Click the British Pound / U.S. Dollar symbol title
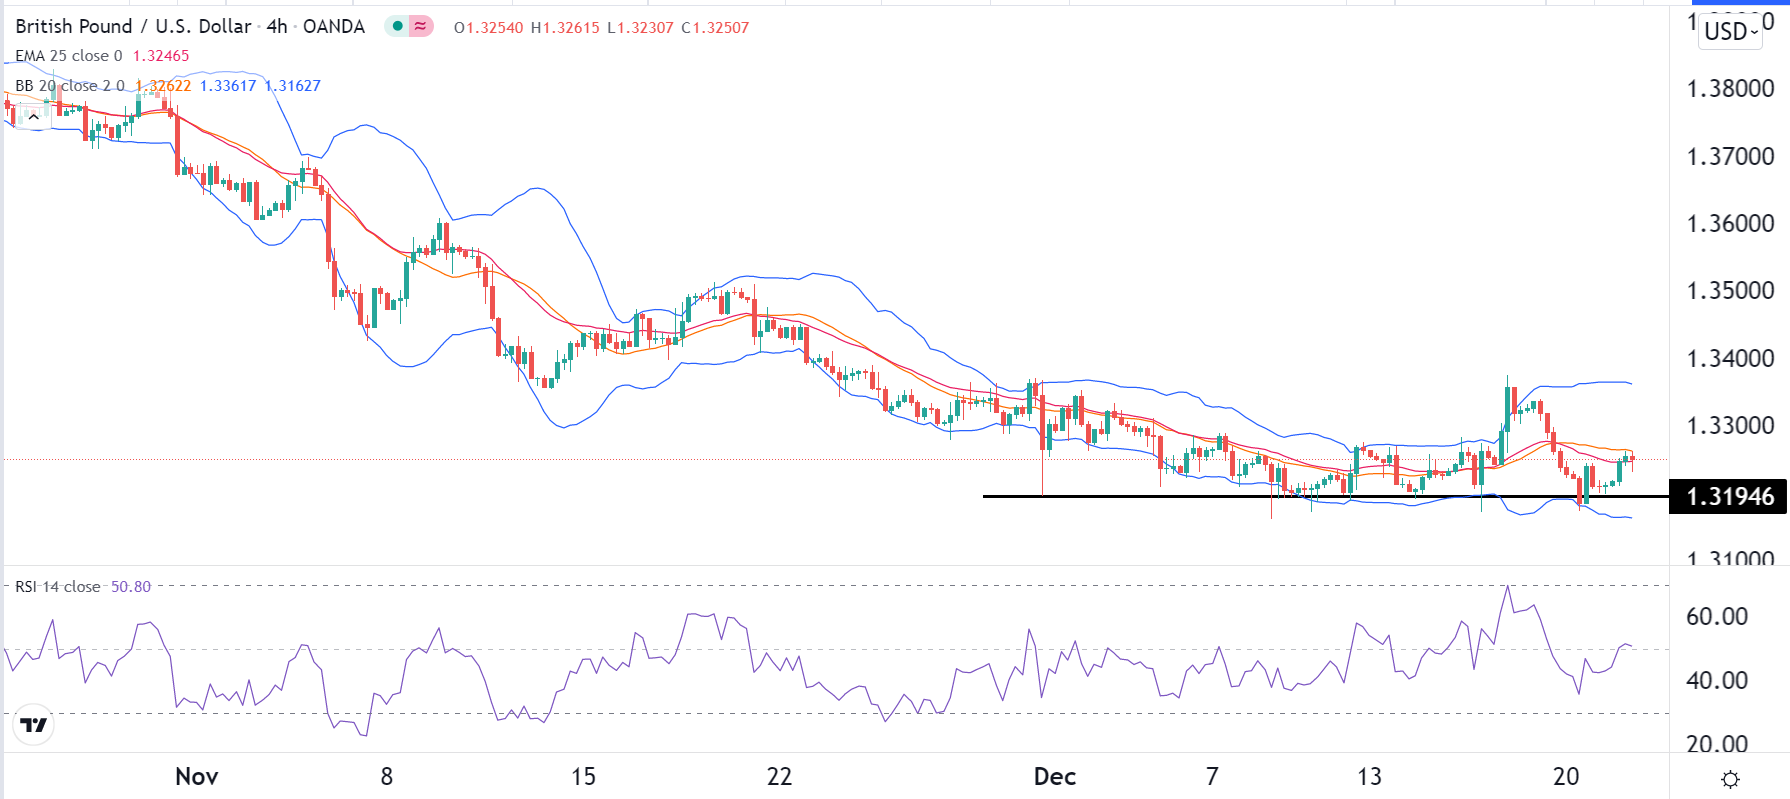1790x799 pixels. pyautogui.click(x=134, y=26)
